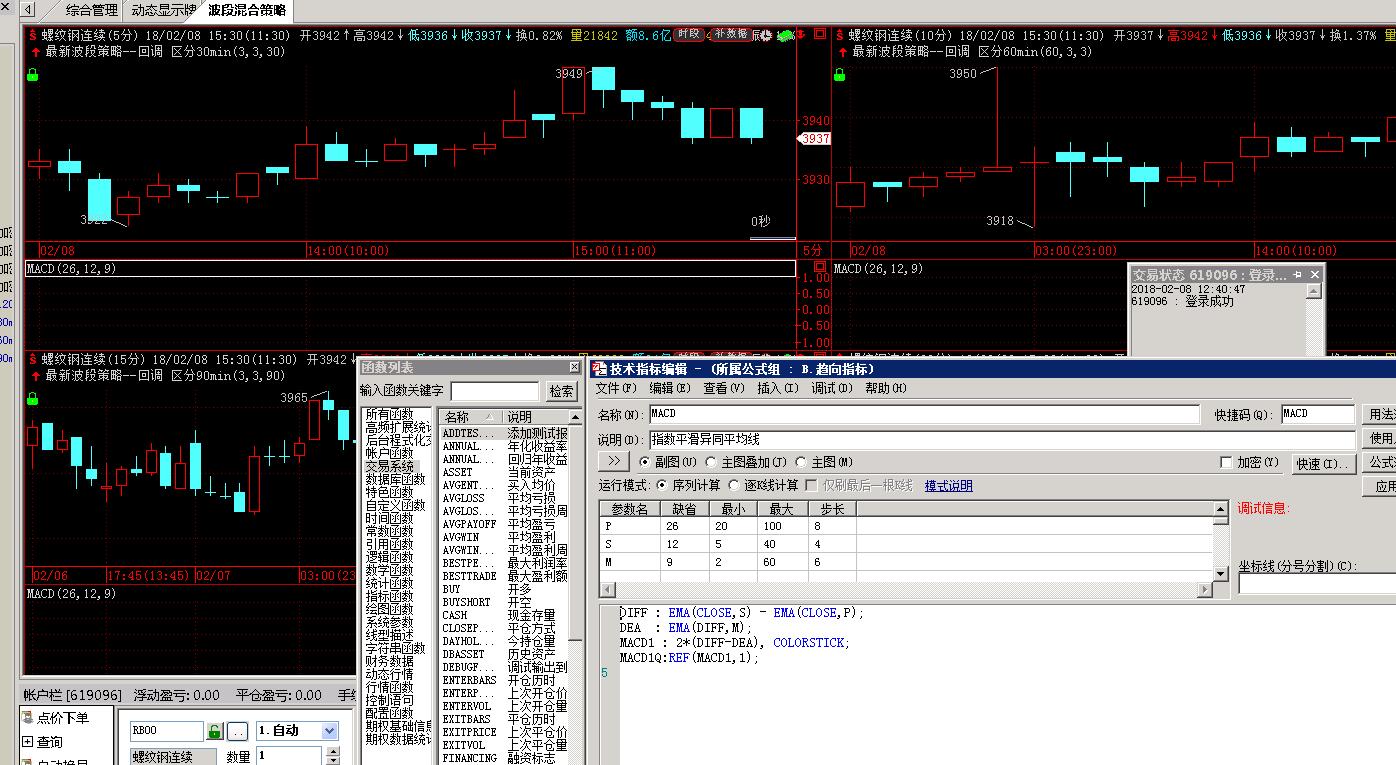Click the green unlock icon beside RB00 field
The height and width of the screenshot is (765, 1396).
click(214, 731)
